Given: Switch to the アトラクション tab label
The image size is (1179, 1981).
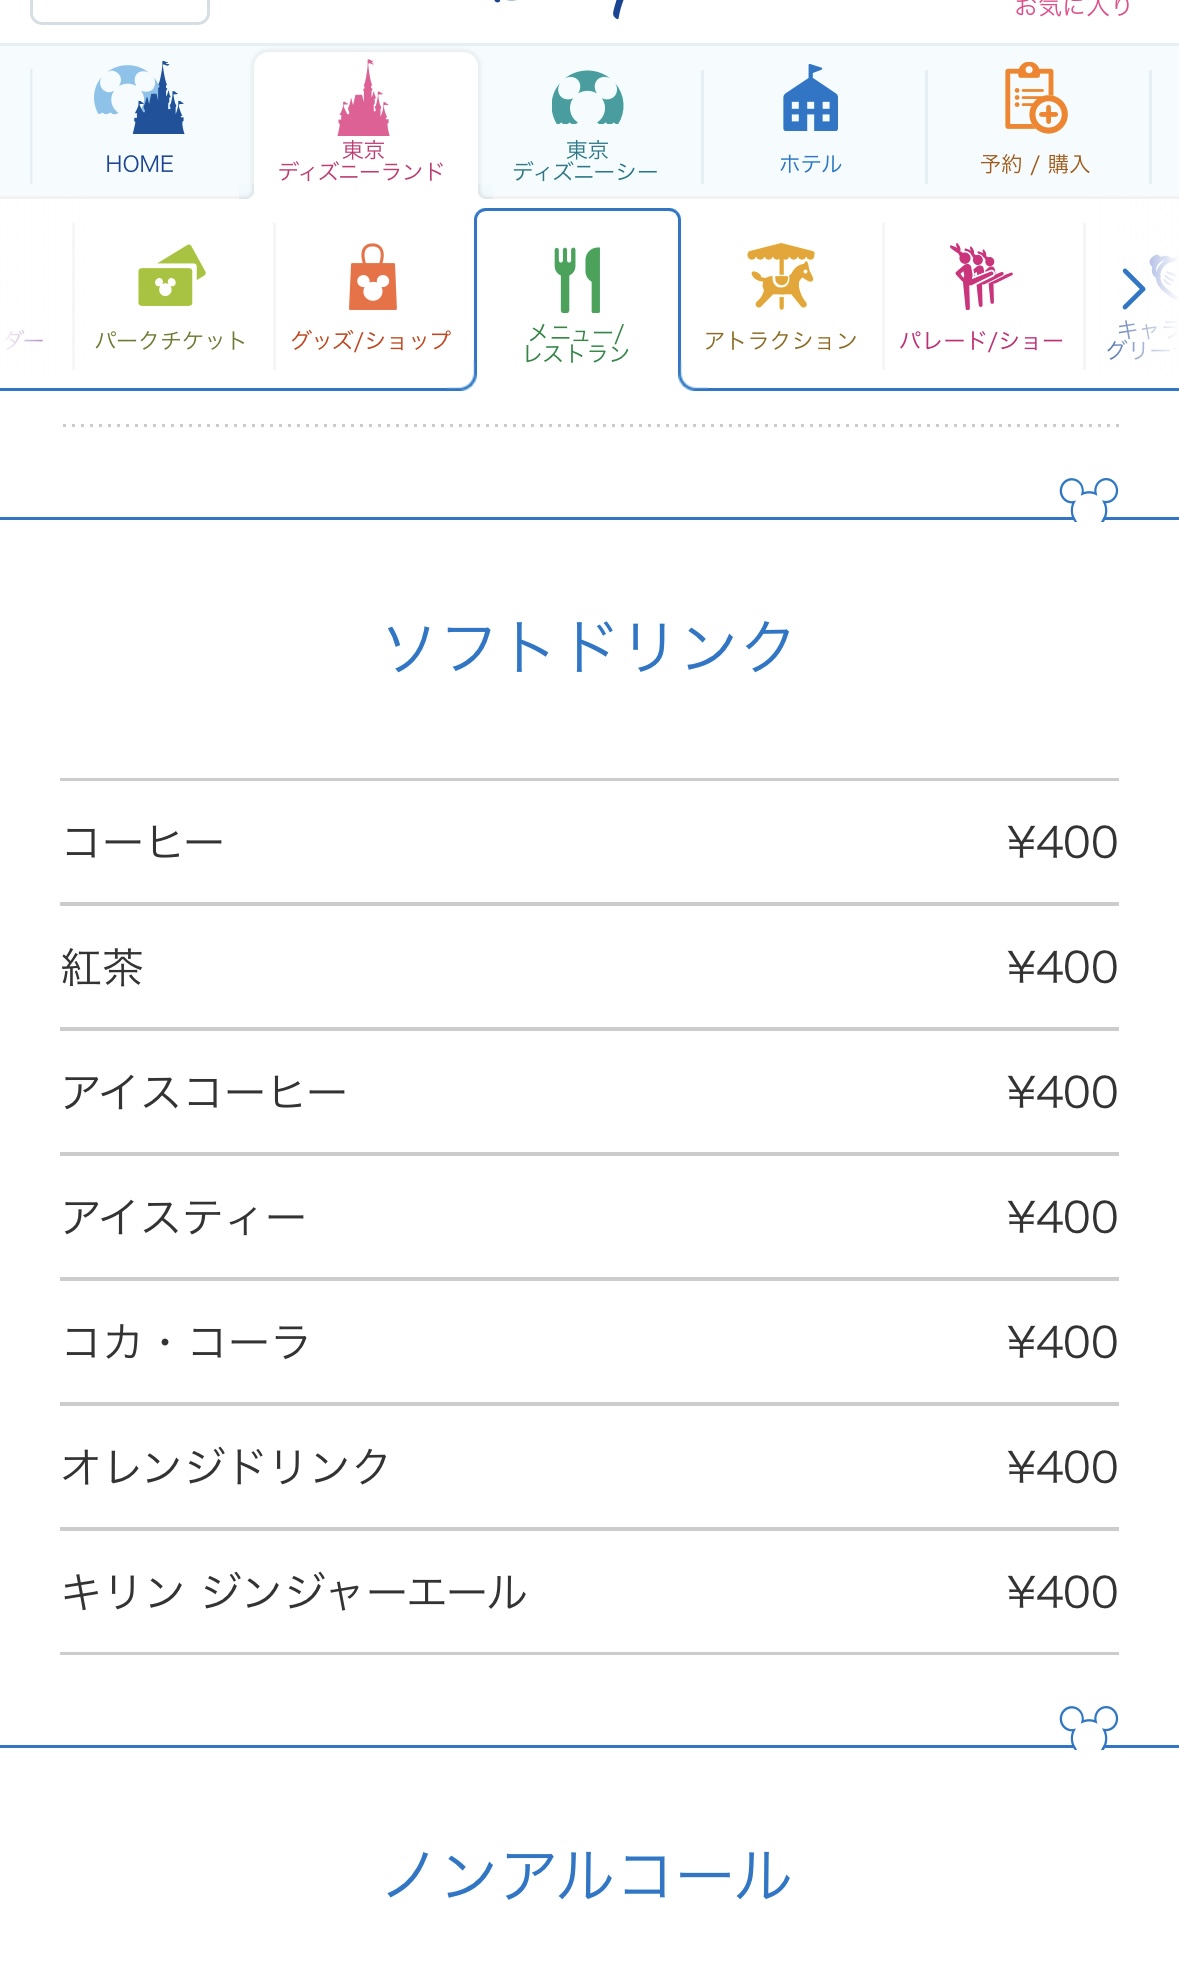Looking at the screenshot, I should click(x=781, y=341).
